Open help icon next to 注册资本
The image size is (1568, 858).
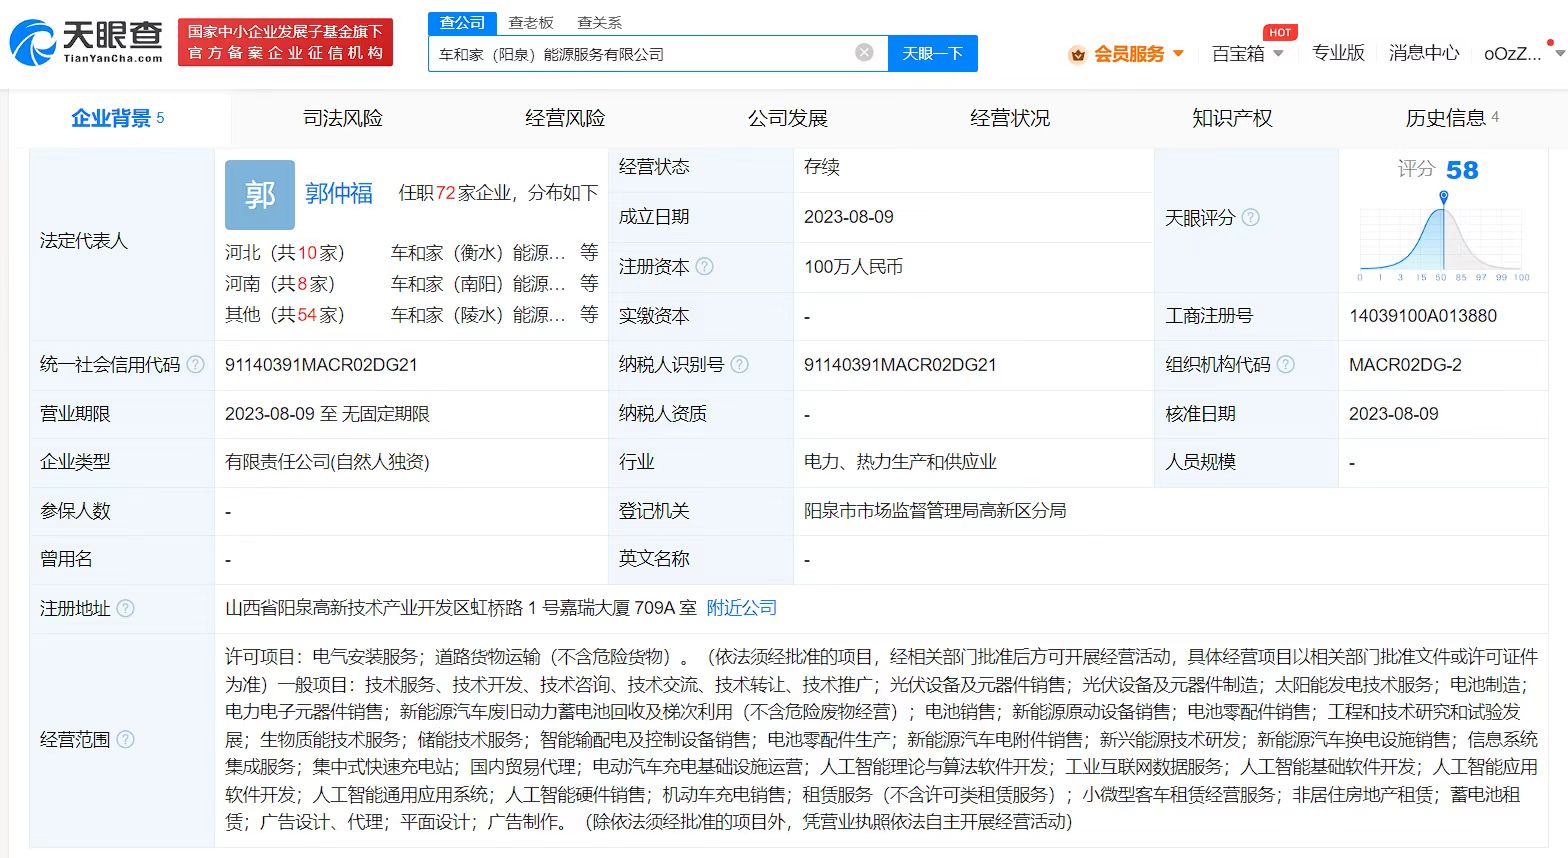click(x=704, y=266)
